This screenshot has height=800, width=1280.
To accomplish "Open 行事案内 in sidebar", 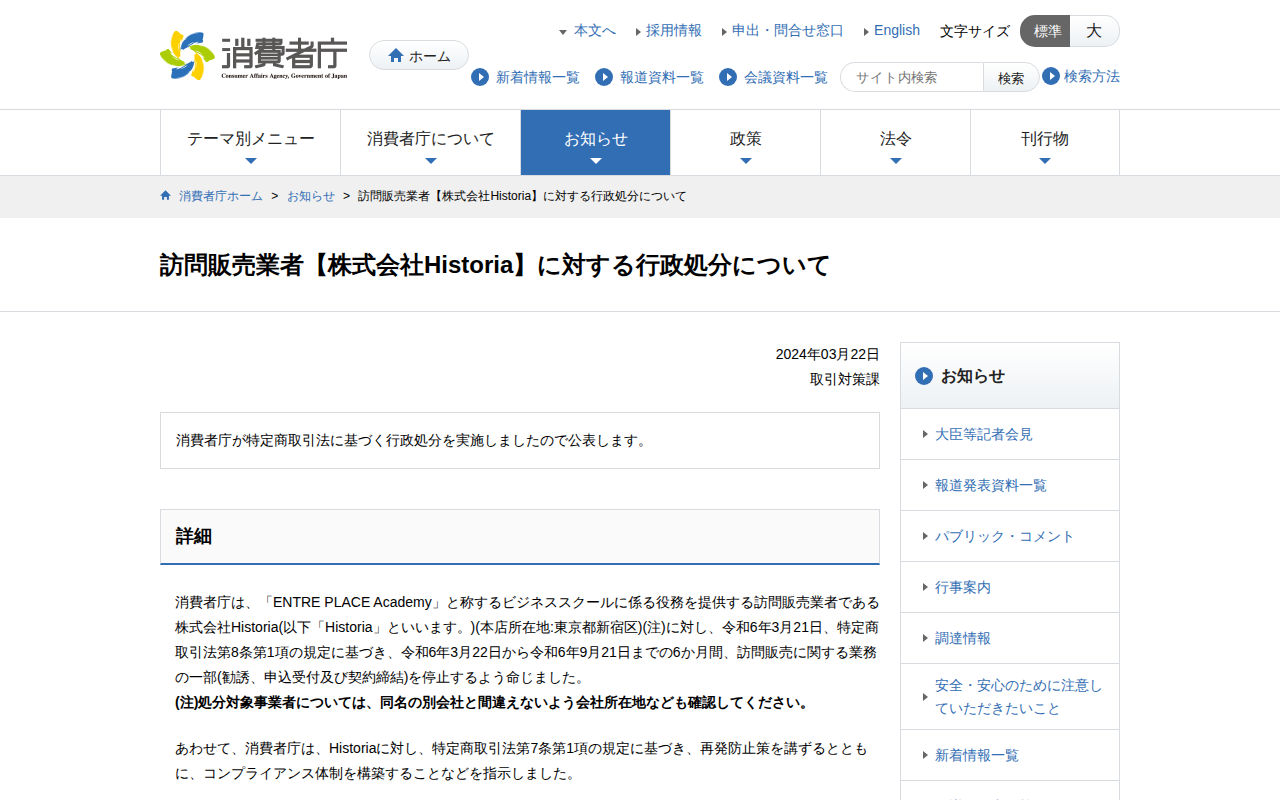I will click(963, 587).
